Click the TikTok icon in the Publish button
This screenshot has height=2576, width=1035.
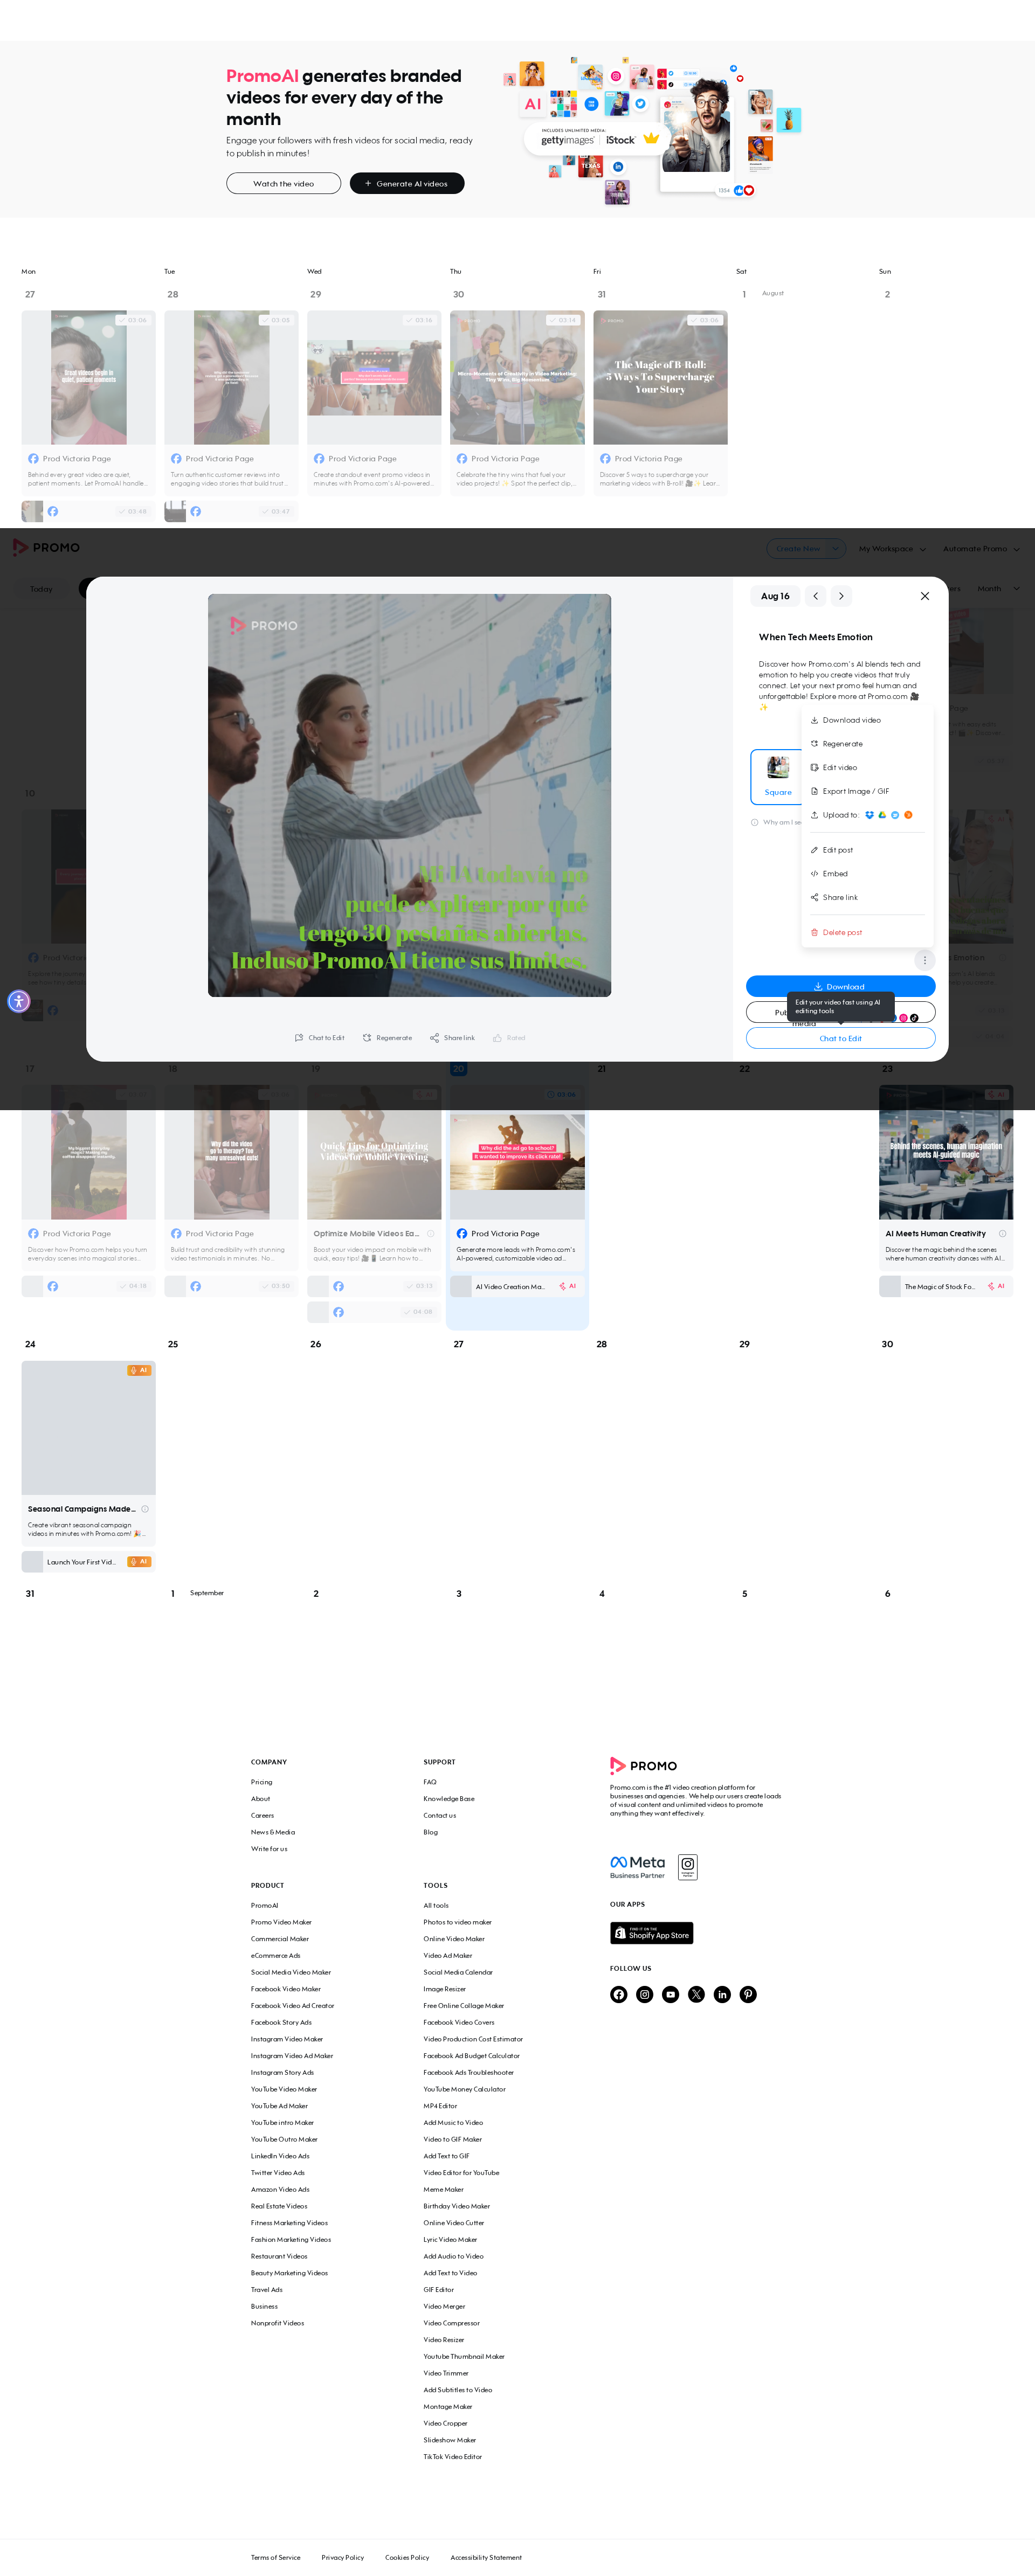pos(914,1018)
